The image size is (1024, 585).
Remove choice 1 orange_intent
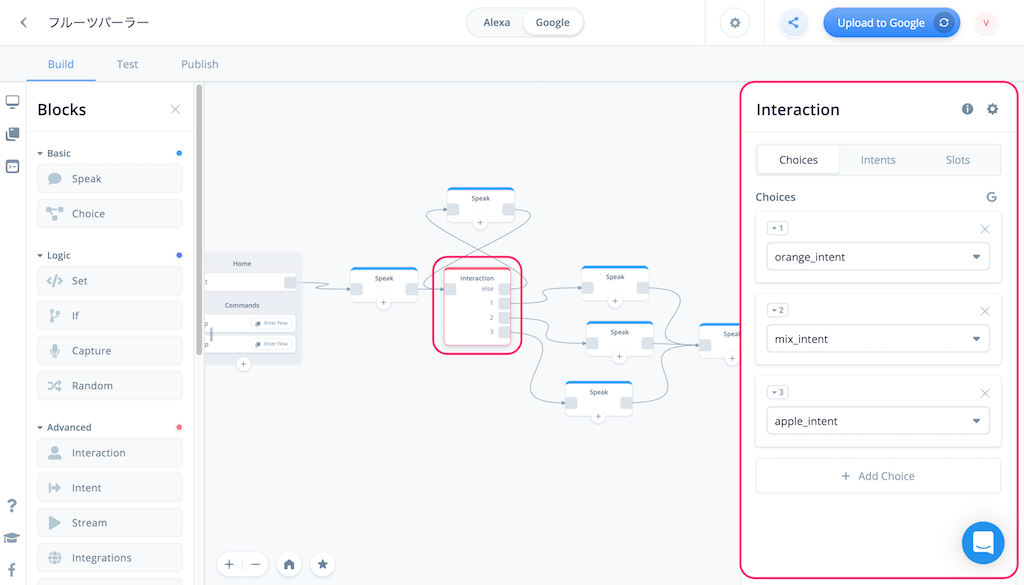point(985,229)
